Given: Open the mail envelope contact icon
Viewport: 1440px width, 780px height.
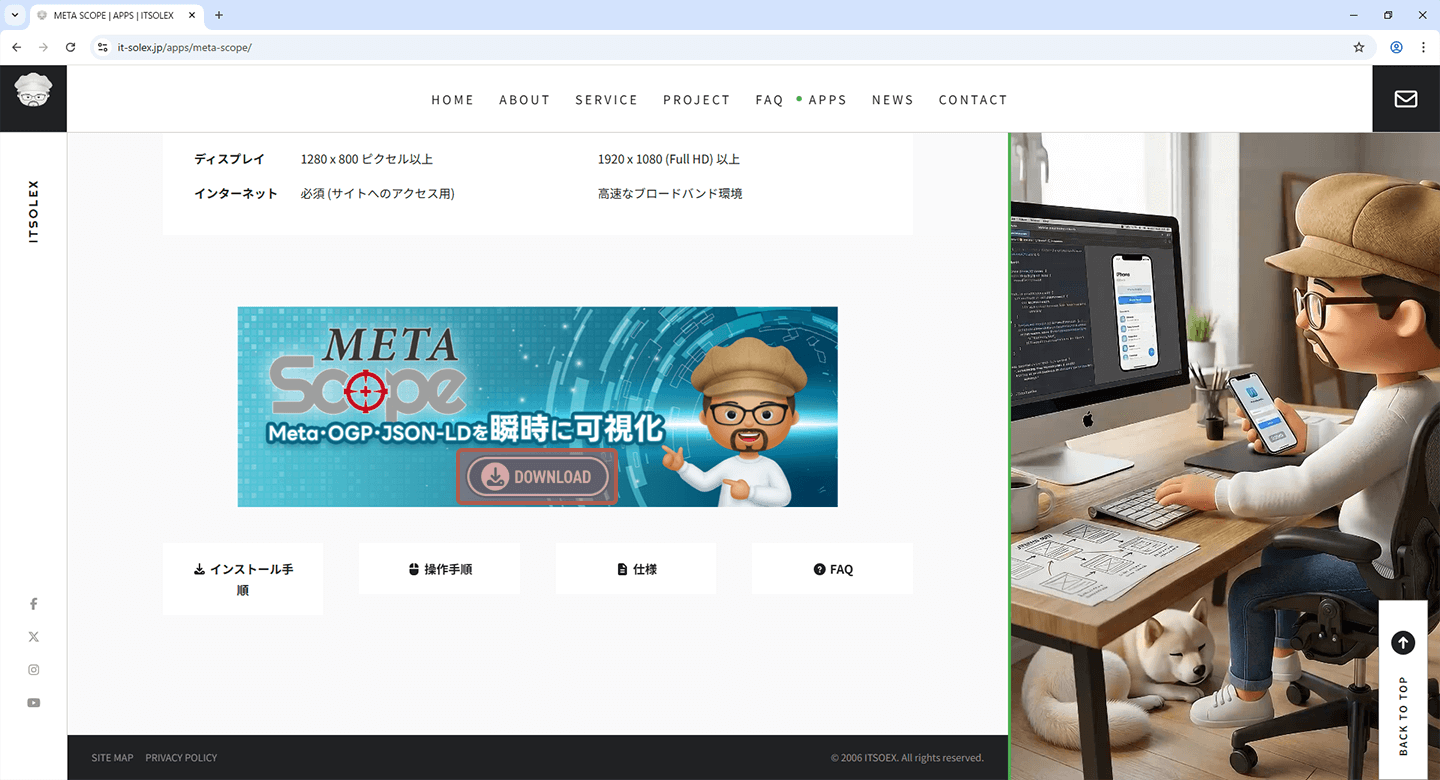Looking at the screenshot, I should coord(1405,99).
